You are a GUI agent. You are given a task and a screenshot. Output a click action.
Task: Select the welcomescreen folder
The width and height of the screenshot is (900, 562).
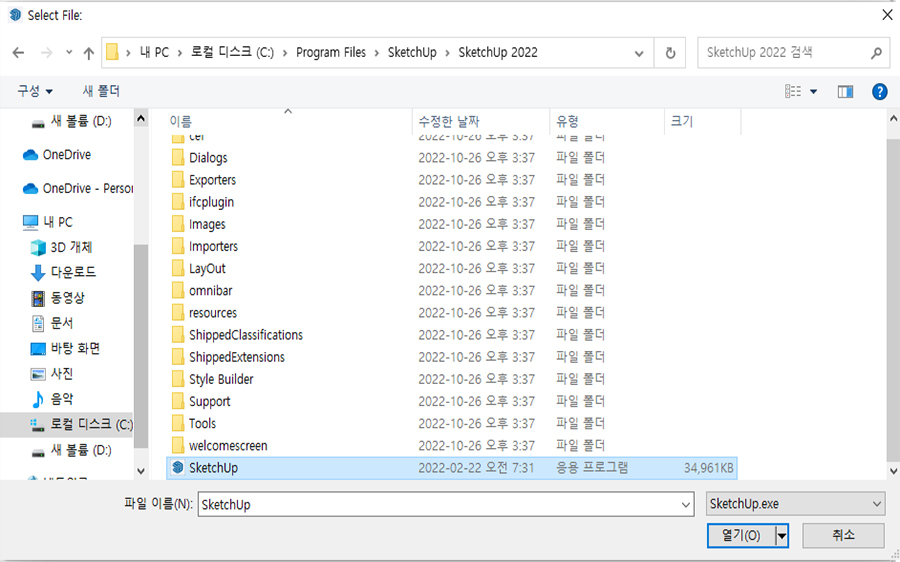[228, 445]
